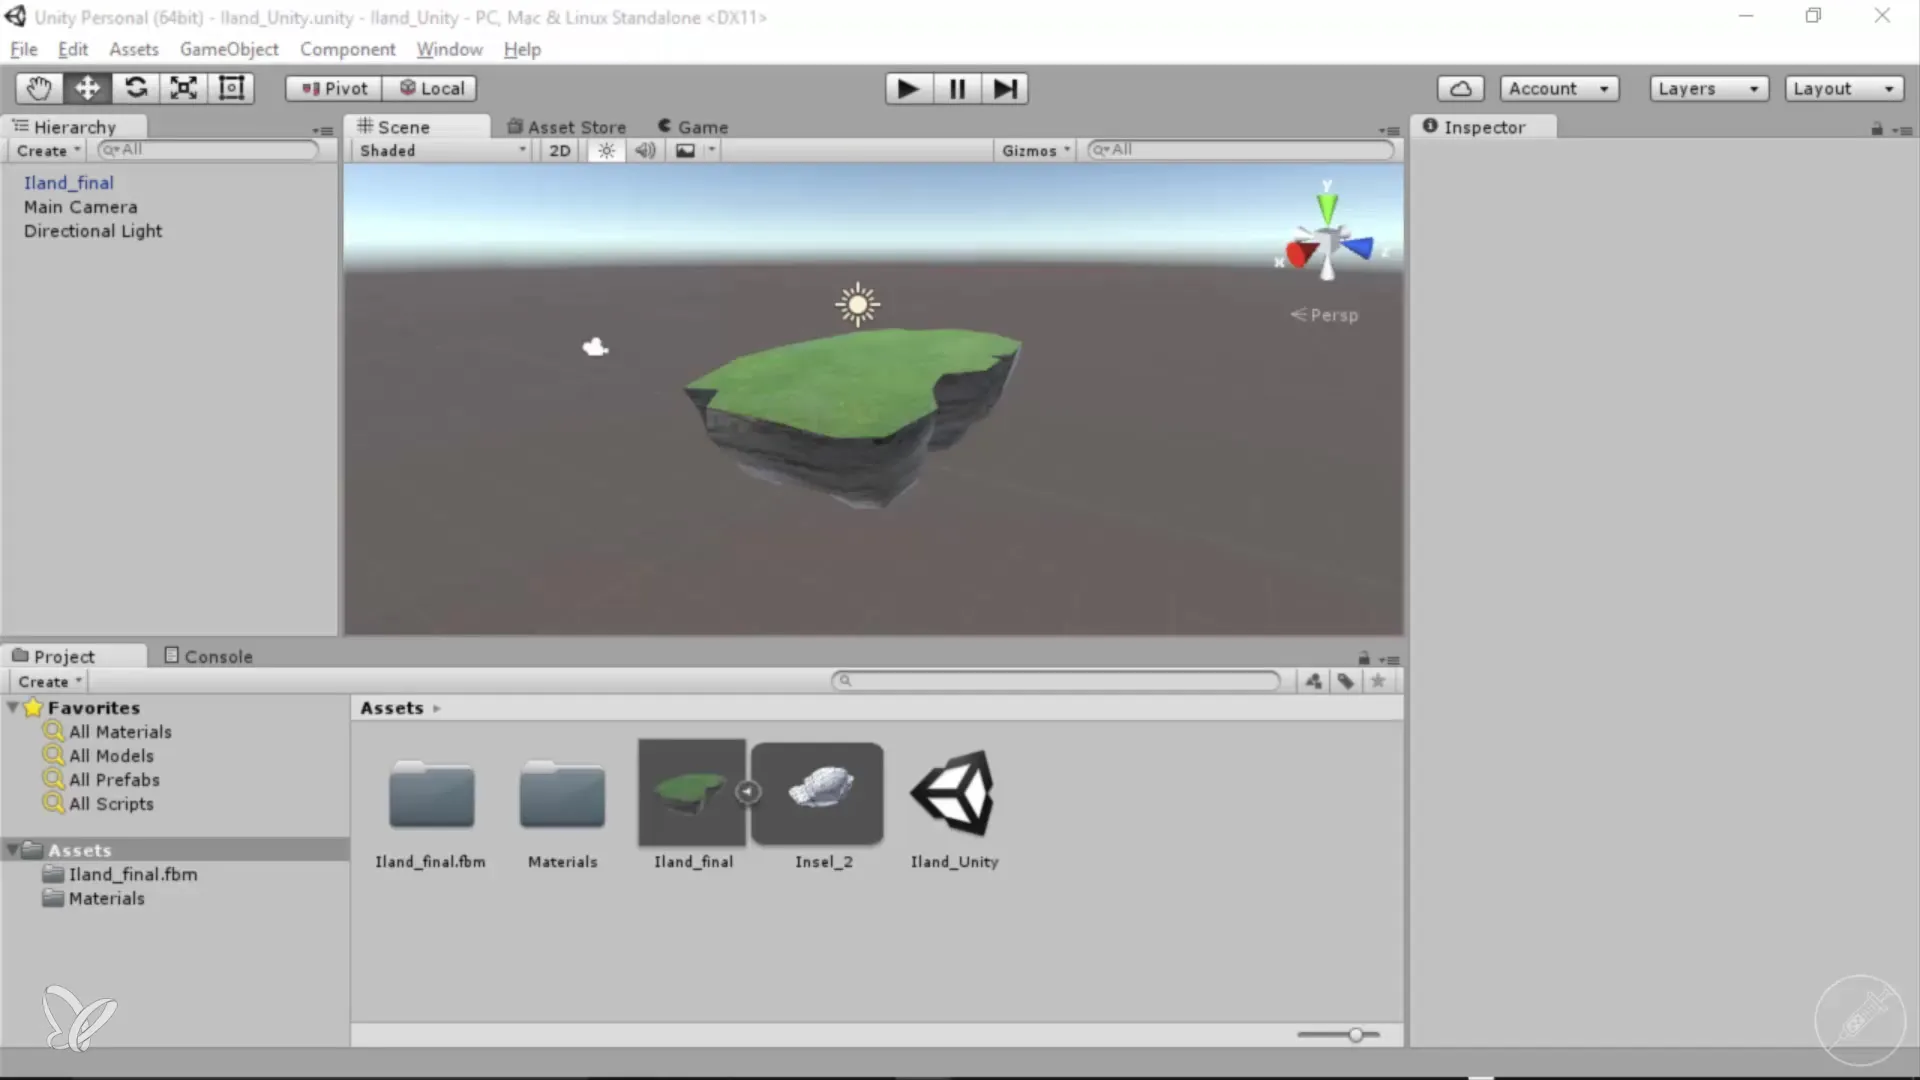Open the Shaded draw mode dropdown
The width and height of the screenshot is (1920, 1080).
(441, 150)
